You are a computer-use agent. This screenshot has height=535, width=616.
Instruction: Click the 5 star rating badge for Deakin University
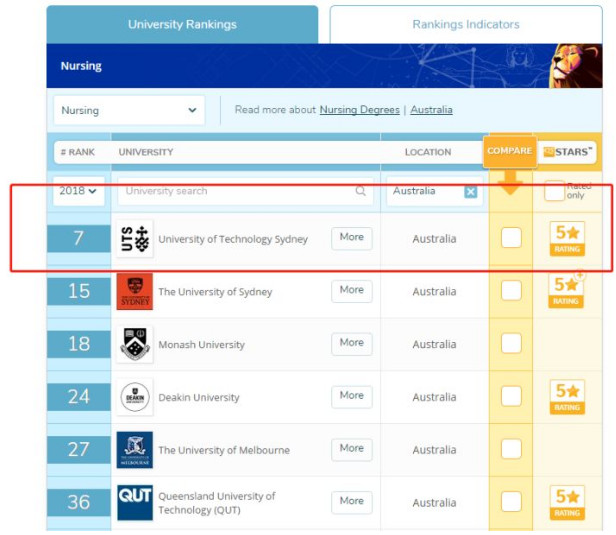pyautogui.click(x=567, y=397)
